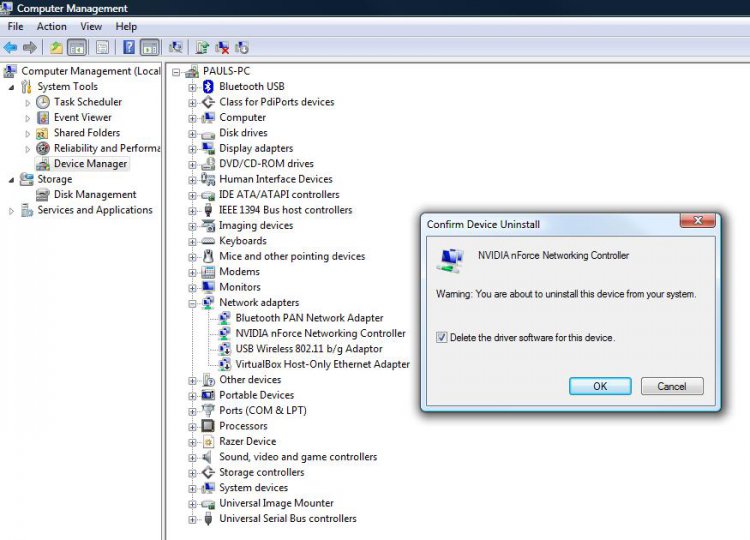Collapse the PAULS-PC root node
Screen dimensions: 750x540
click(176, 72)
